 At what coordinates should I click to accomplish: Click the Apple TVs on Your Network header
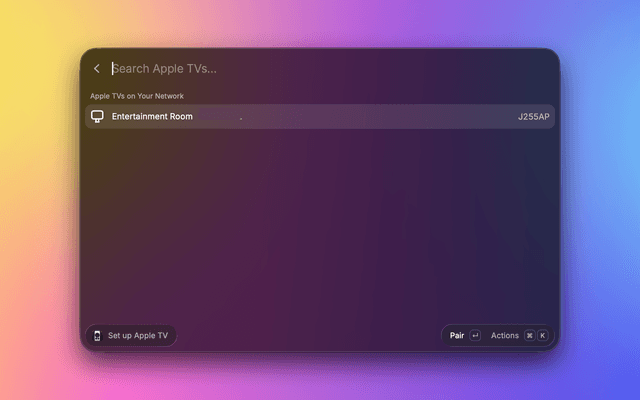pyautogui.click(x=137, y=96)
